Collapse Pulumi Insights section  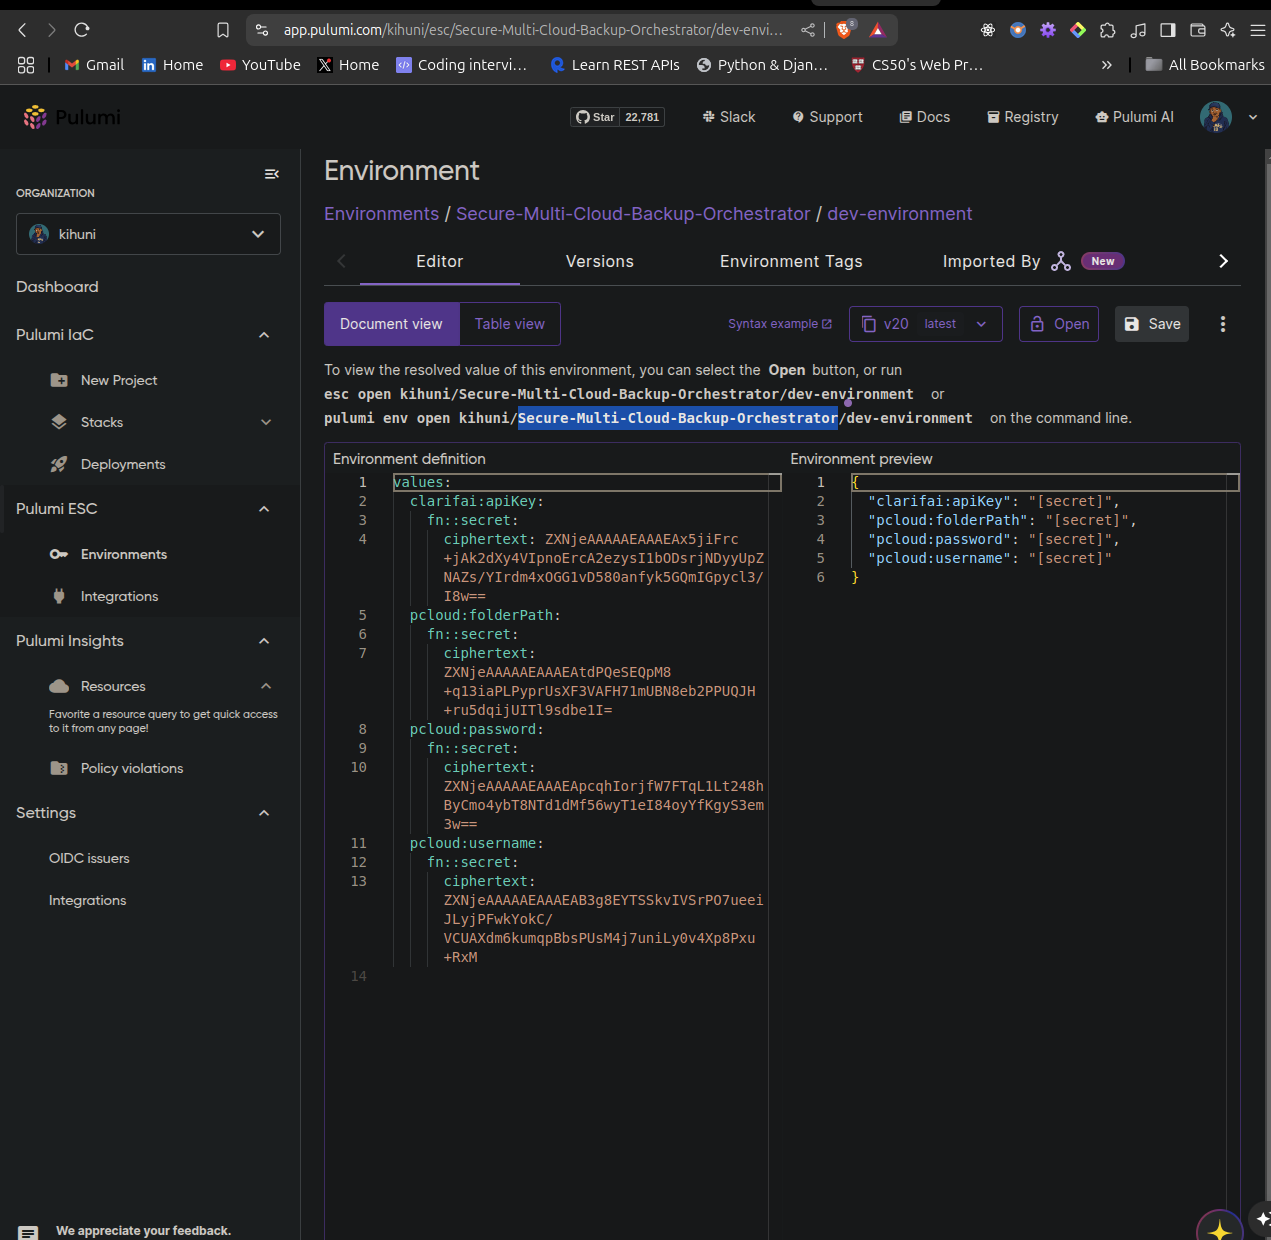(264, 641)
